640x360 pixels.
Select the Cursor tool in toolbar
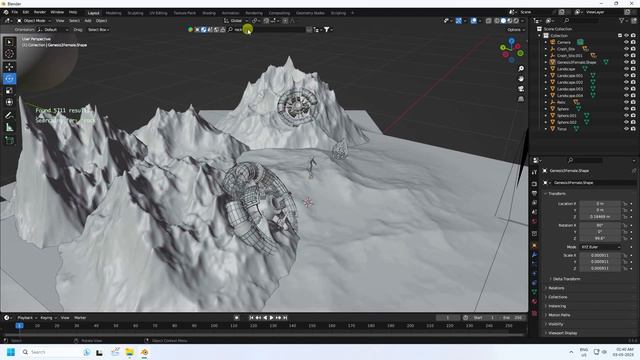(9, 54)
